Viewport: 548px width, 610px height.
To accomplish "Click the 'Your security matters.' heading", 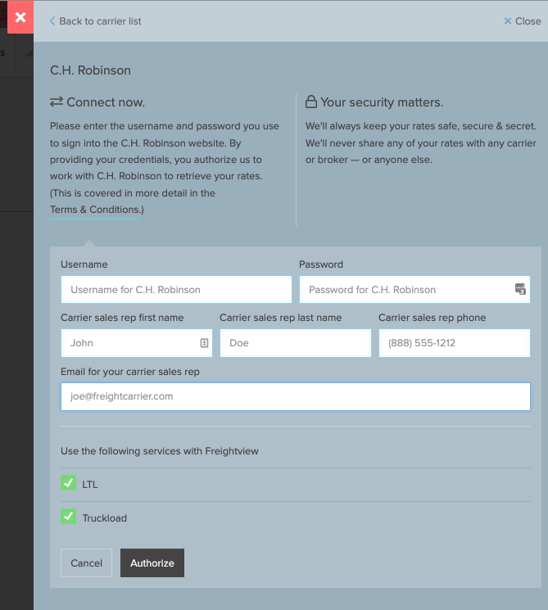I will [374, 102].
